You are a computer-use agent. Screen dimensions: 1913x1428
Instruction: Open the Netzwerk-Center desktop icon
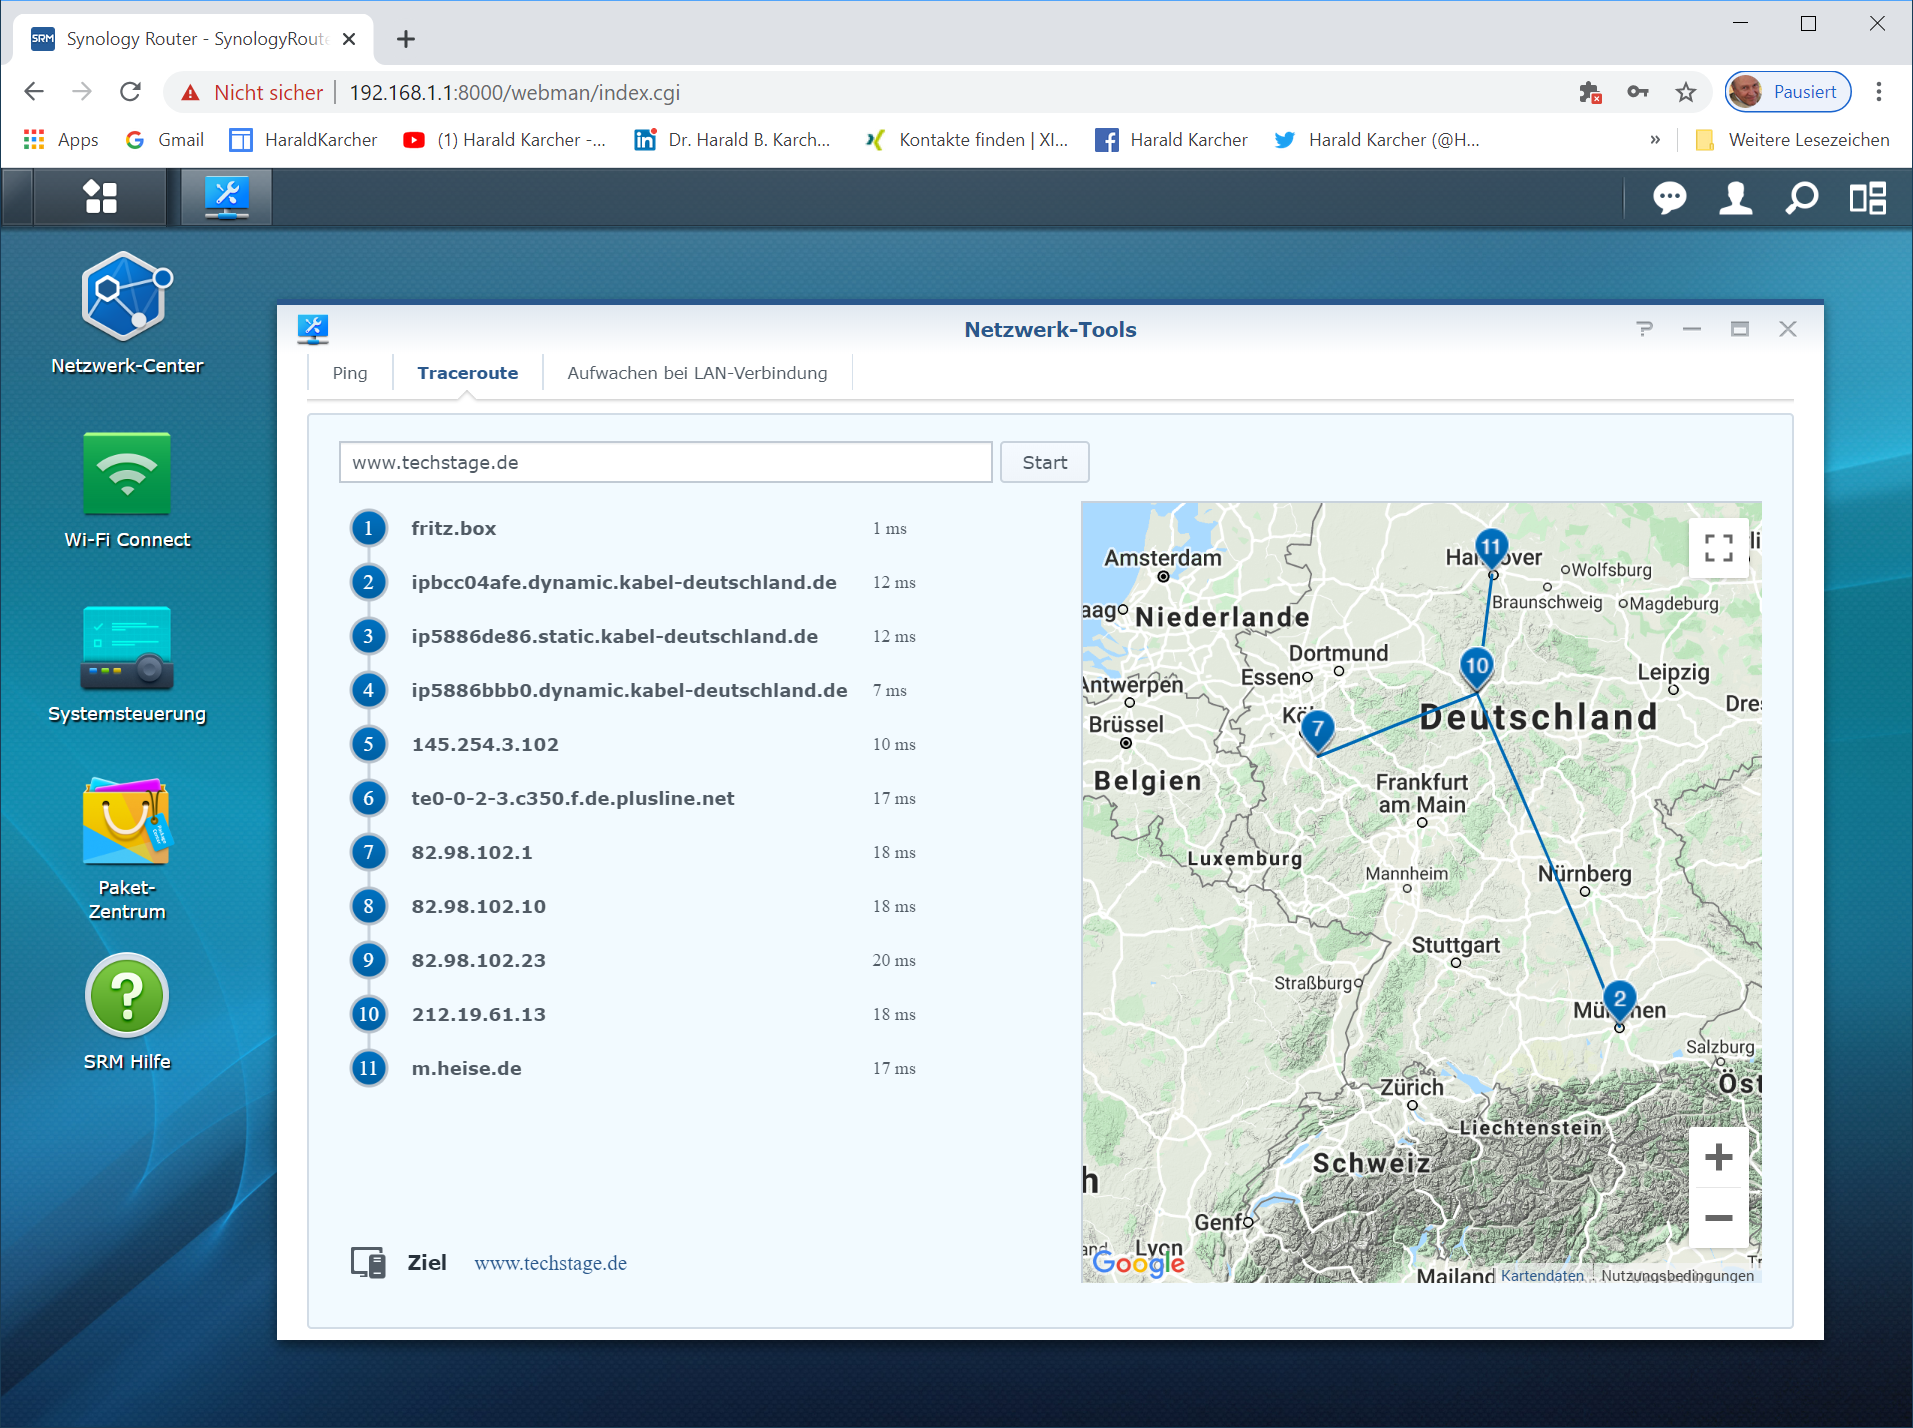coord(127,297)
